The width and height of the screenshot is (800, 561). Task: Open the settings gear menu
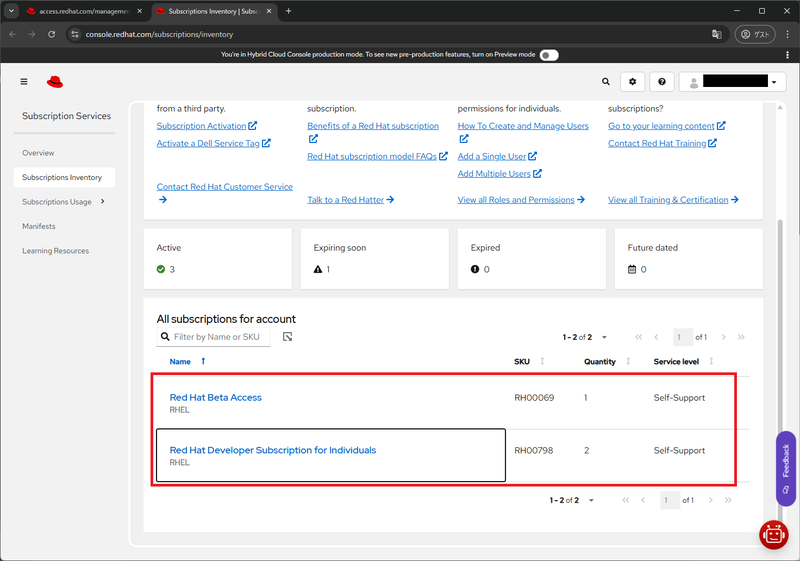coord(632,82)
